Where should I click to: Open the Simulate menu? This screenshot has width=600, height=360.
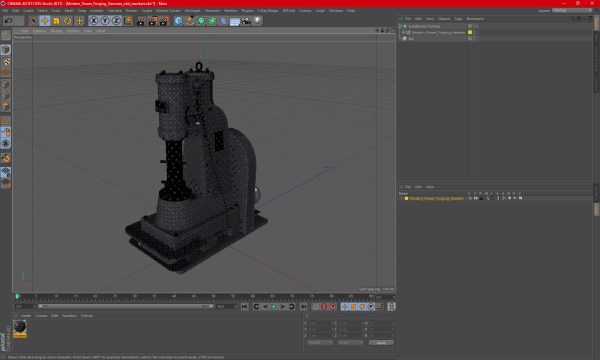coord(114,11)
